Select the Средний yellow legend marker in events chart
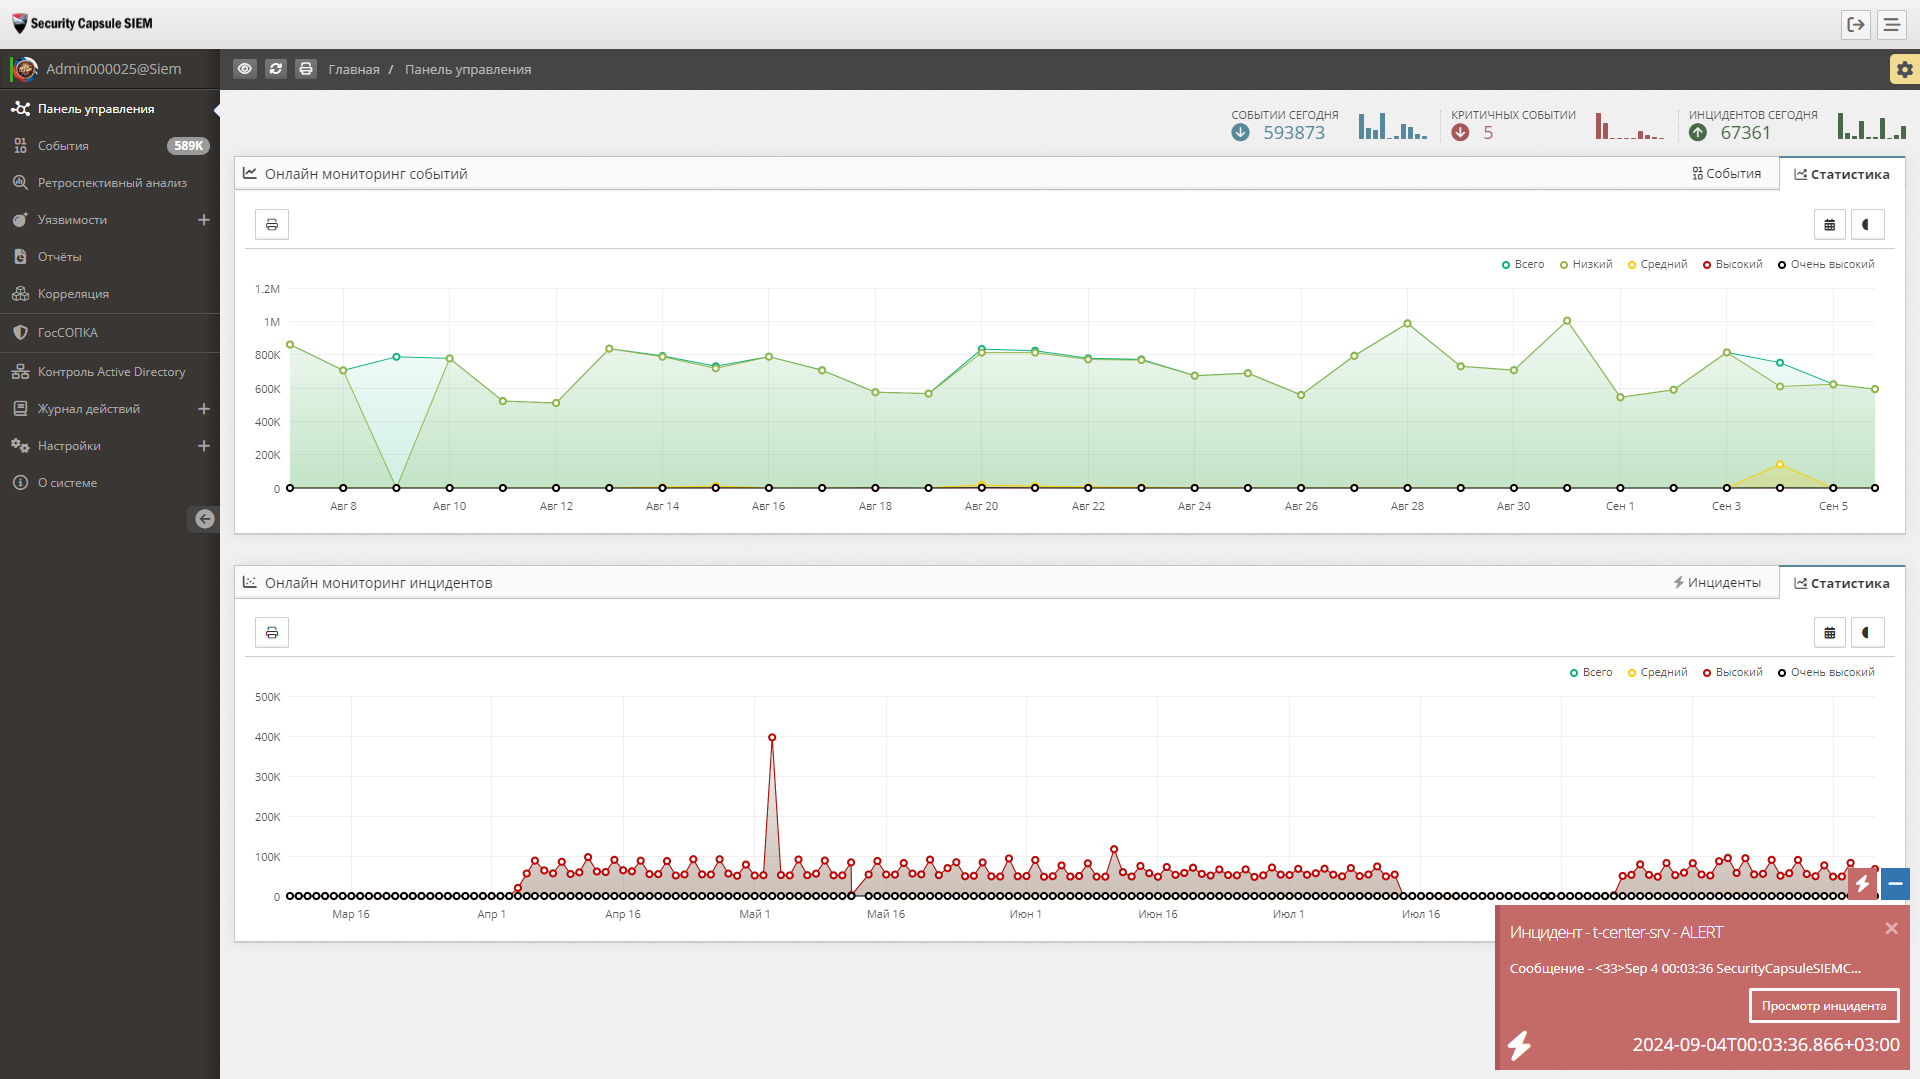Viewport: 1920px width, 1079px height. pos(1632,265)
